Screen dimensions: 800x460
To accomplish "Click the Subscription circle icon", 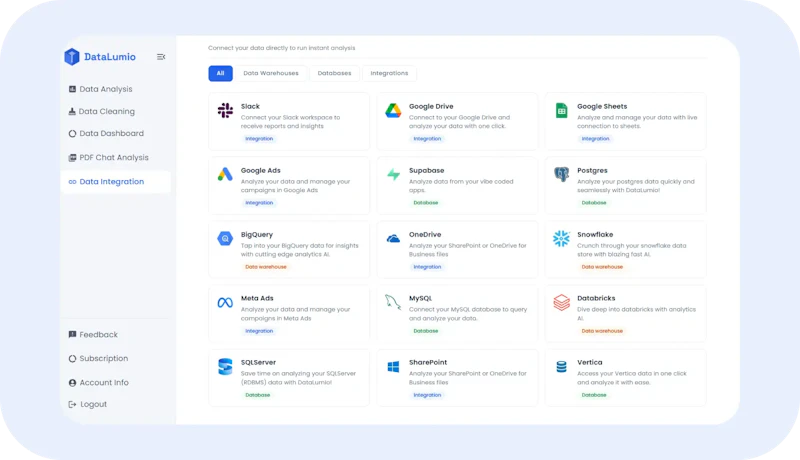I will coord(72,359).
